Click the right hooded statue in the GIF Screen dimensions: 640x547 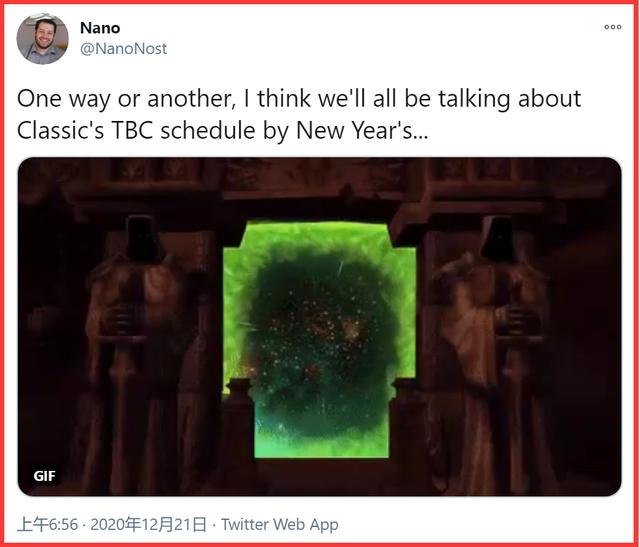pos(494,347)
